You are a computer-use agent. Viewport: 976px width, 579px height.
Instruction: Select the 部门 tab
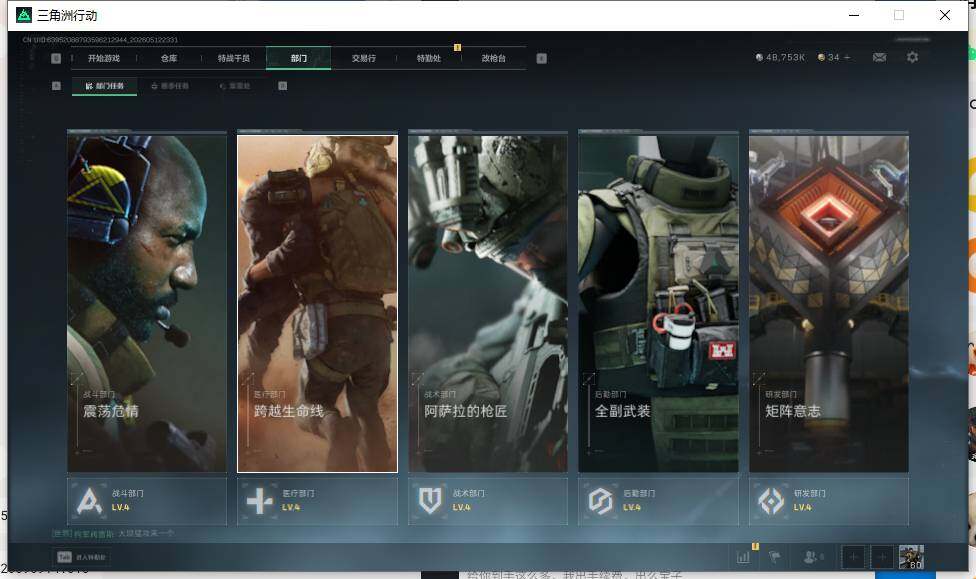(x=299, y=58)
